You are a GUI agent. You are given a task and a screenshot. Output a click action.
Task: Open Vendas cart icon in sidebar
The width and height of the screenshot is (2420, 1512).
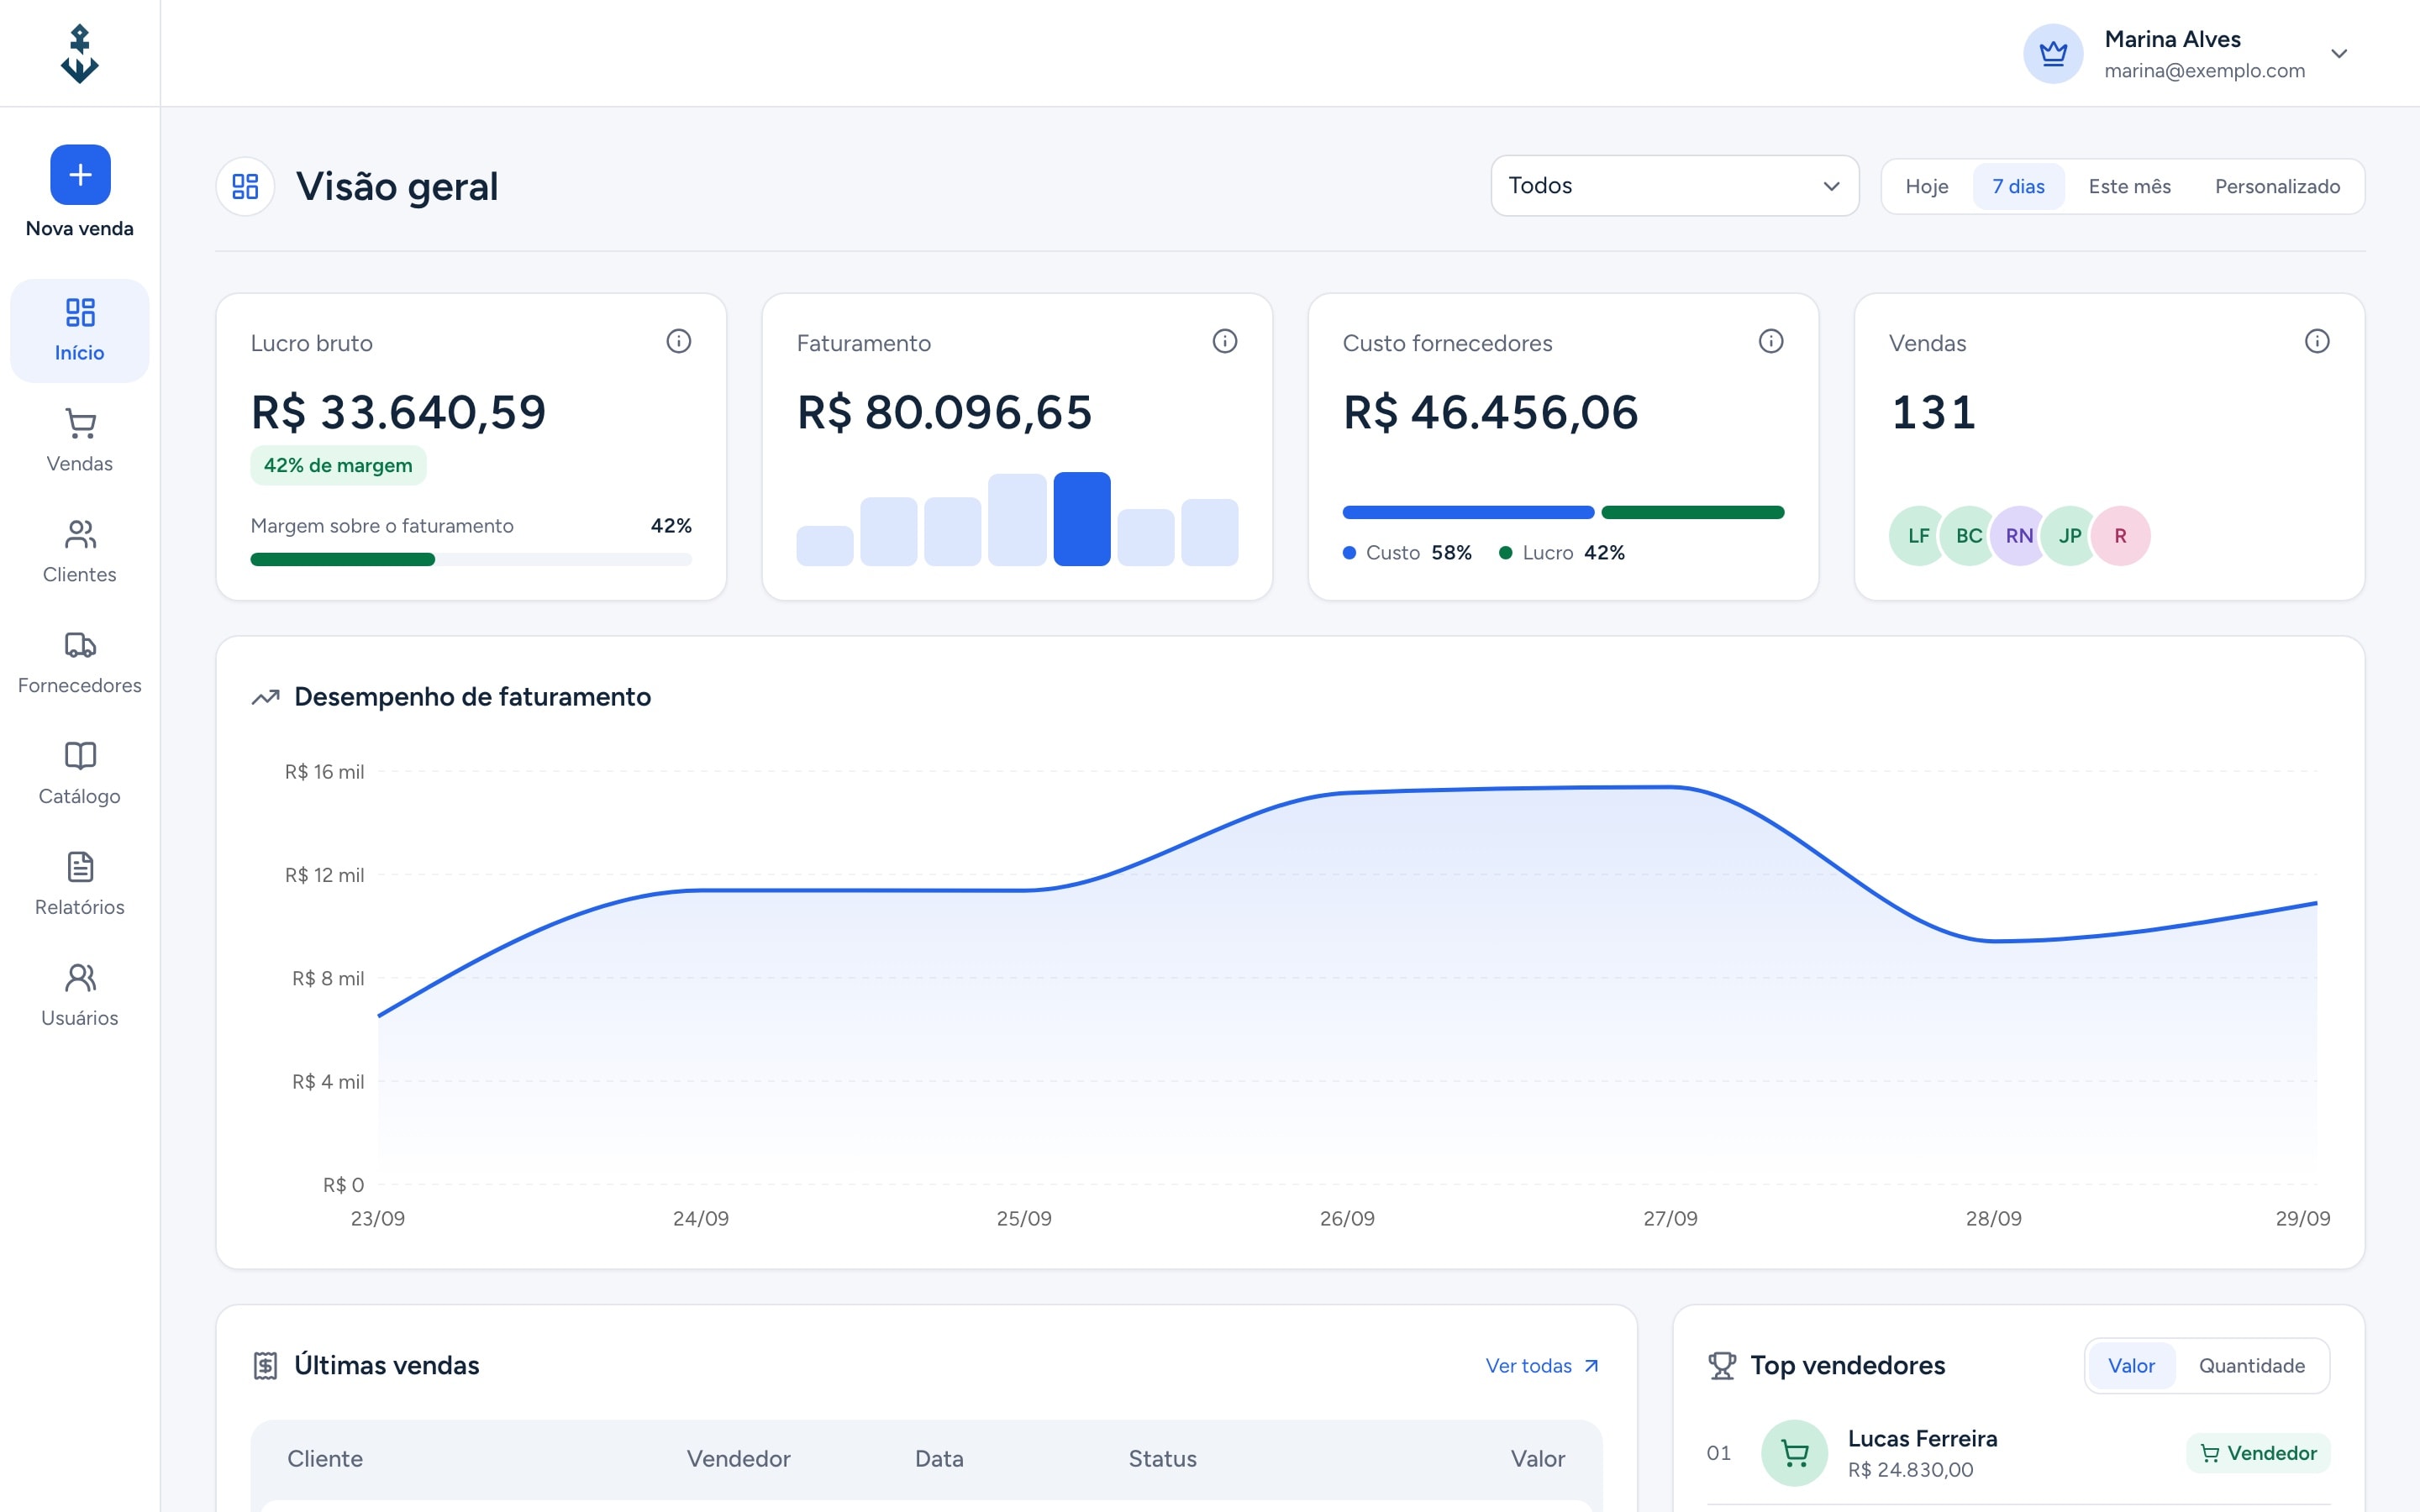80,424
